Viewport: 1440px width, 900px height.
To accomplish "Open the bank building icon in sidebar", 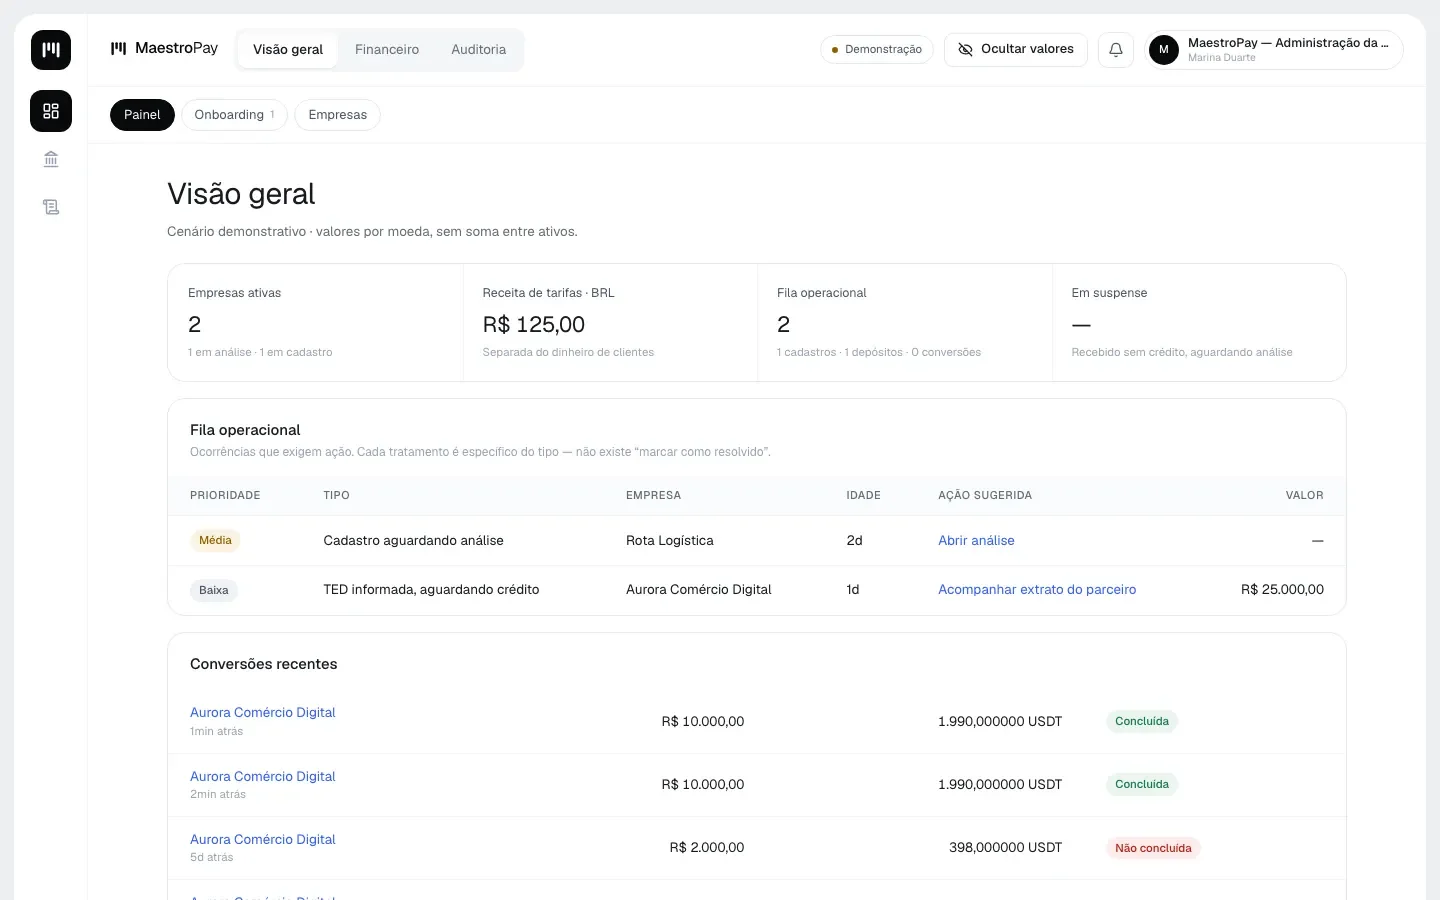I will coord(51,159).
